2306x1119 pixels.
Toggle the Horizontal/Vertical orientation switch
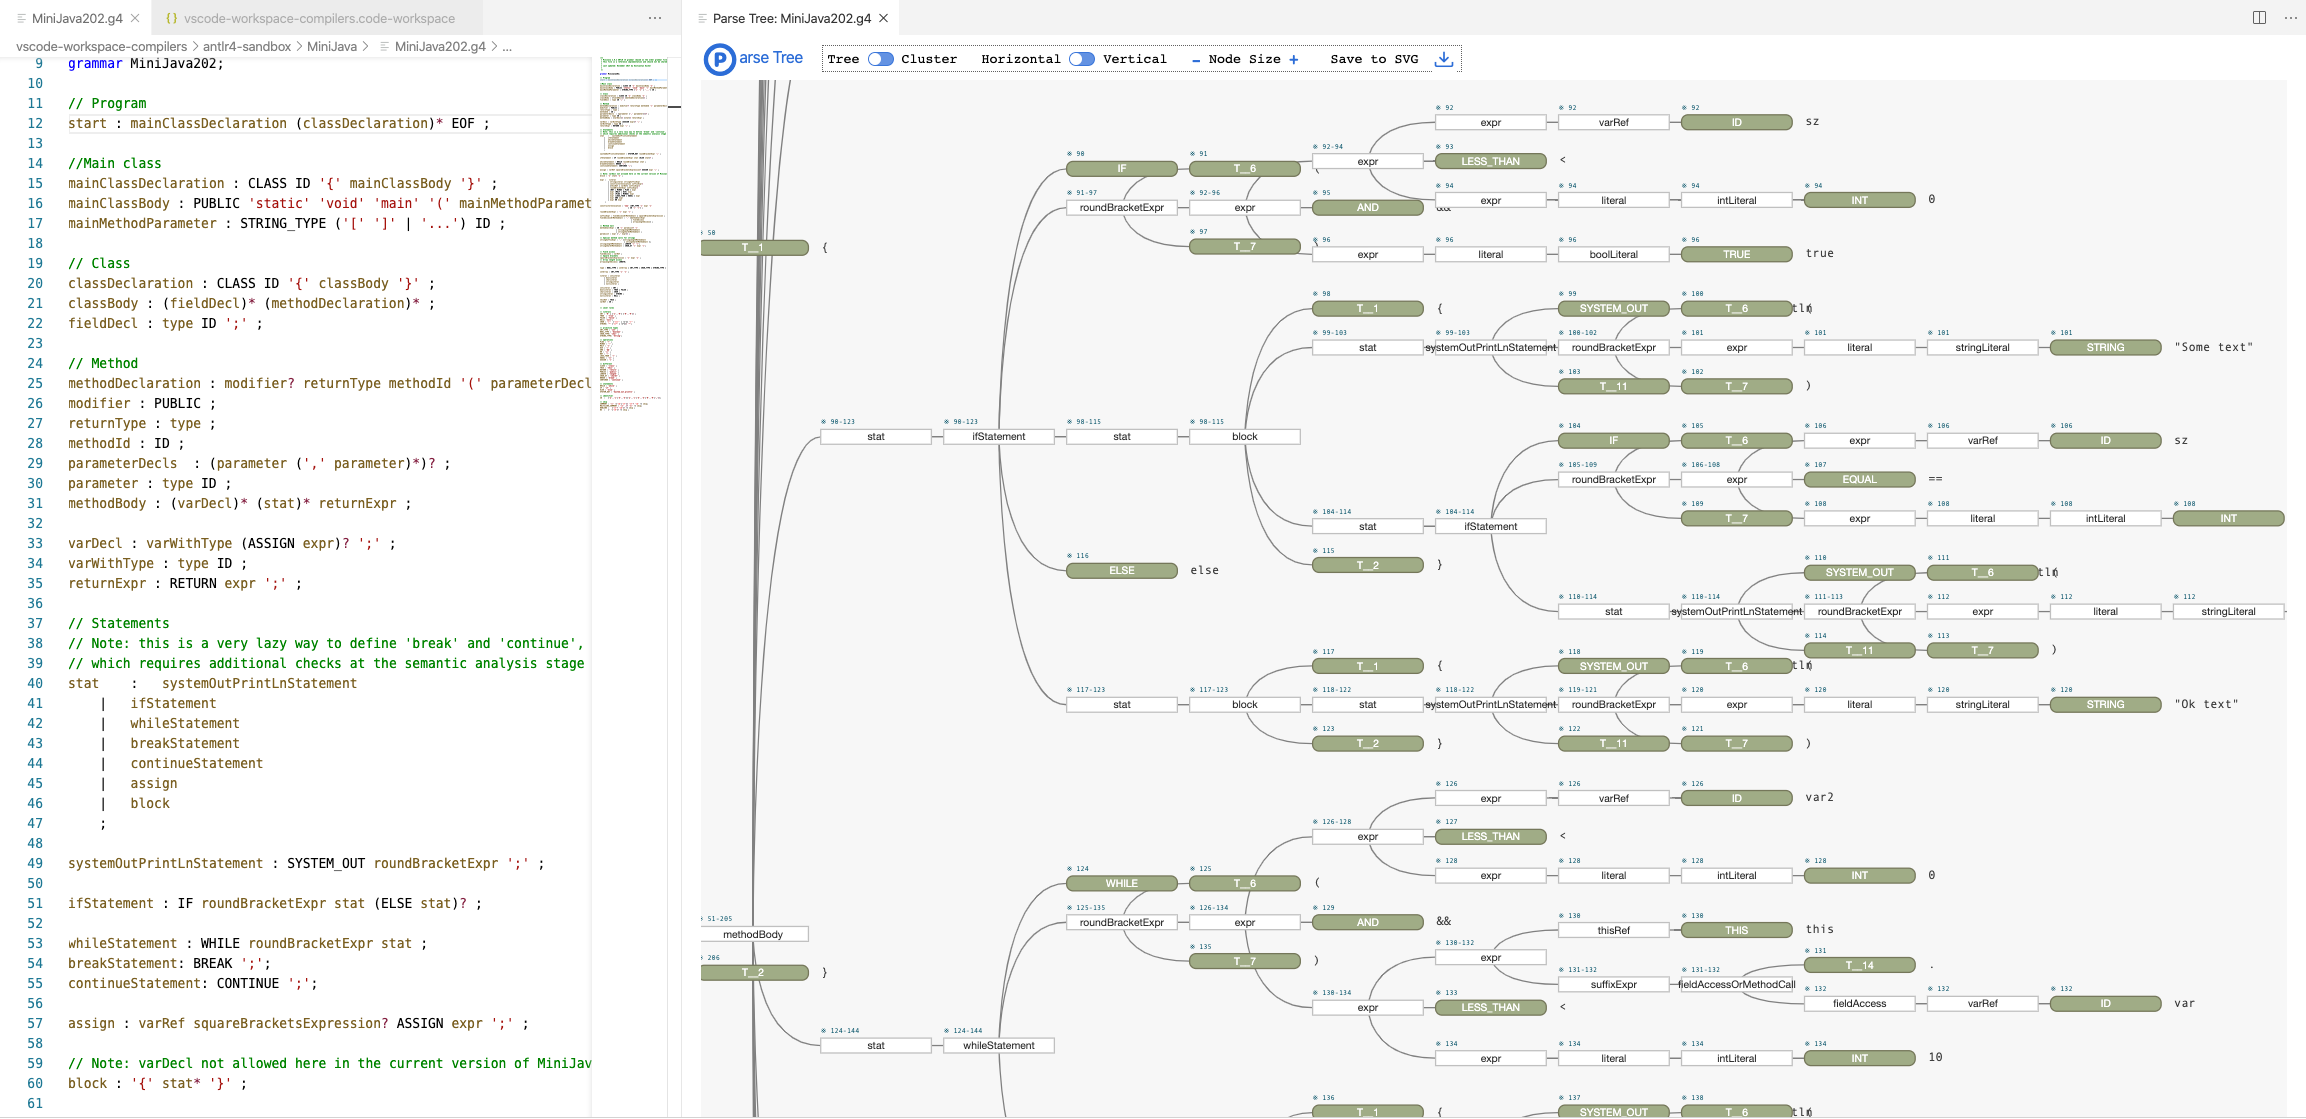coord(1081,59)
